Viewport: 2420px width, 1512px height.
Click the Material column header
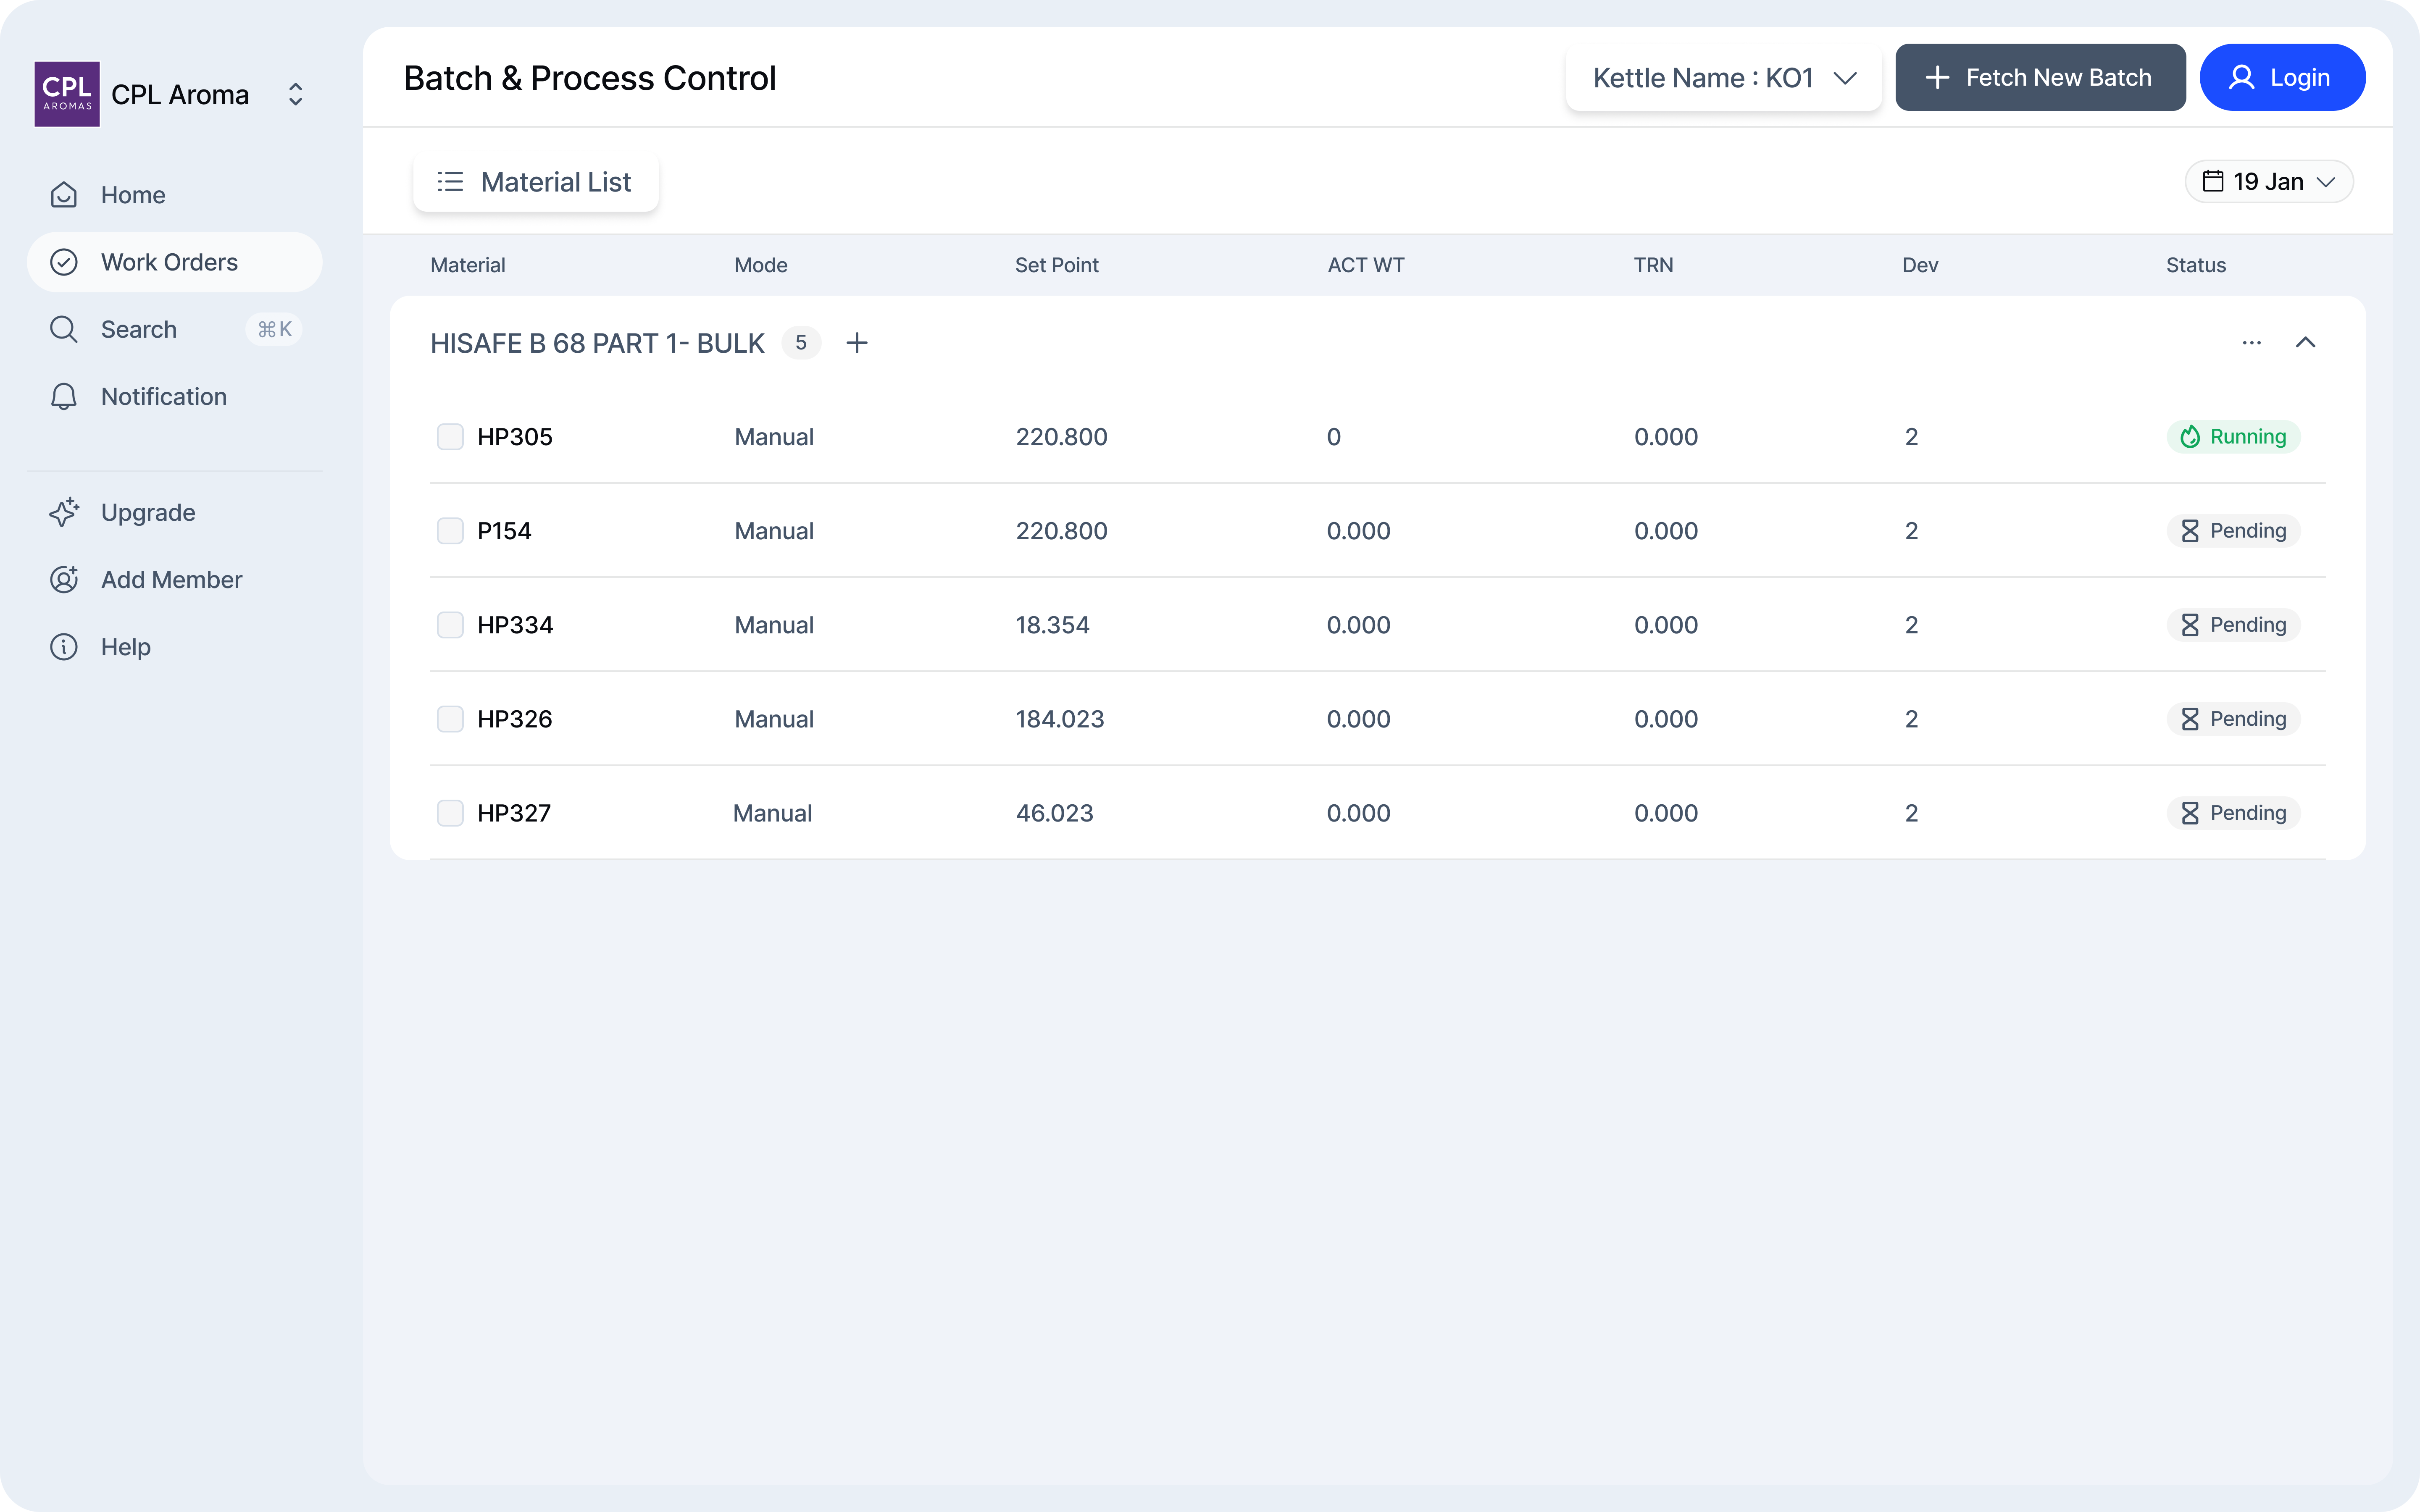tap(468, 265)
